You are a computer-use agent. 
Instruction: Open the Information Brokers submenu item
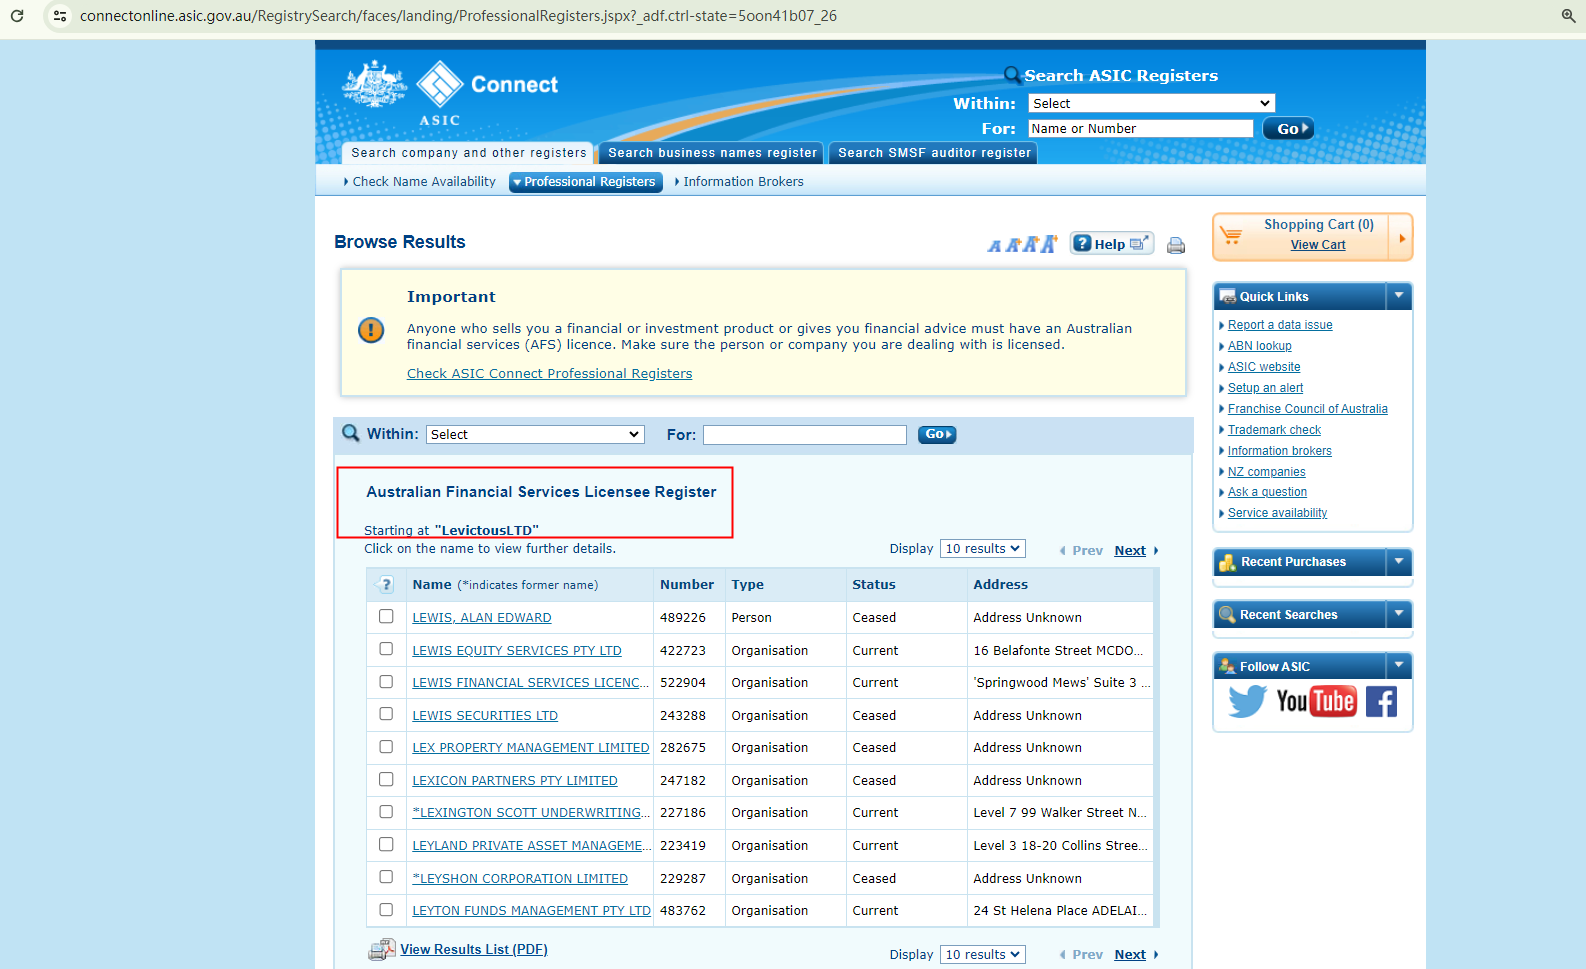pyautogui.click(x=741, y=182)
